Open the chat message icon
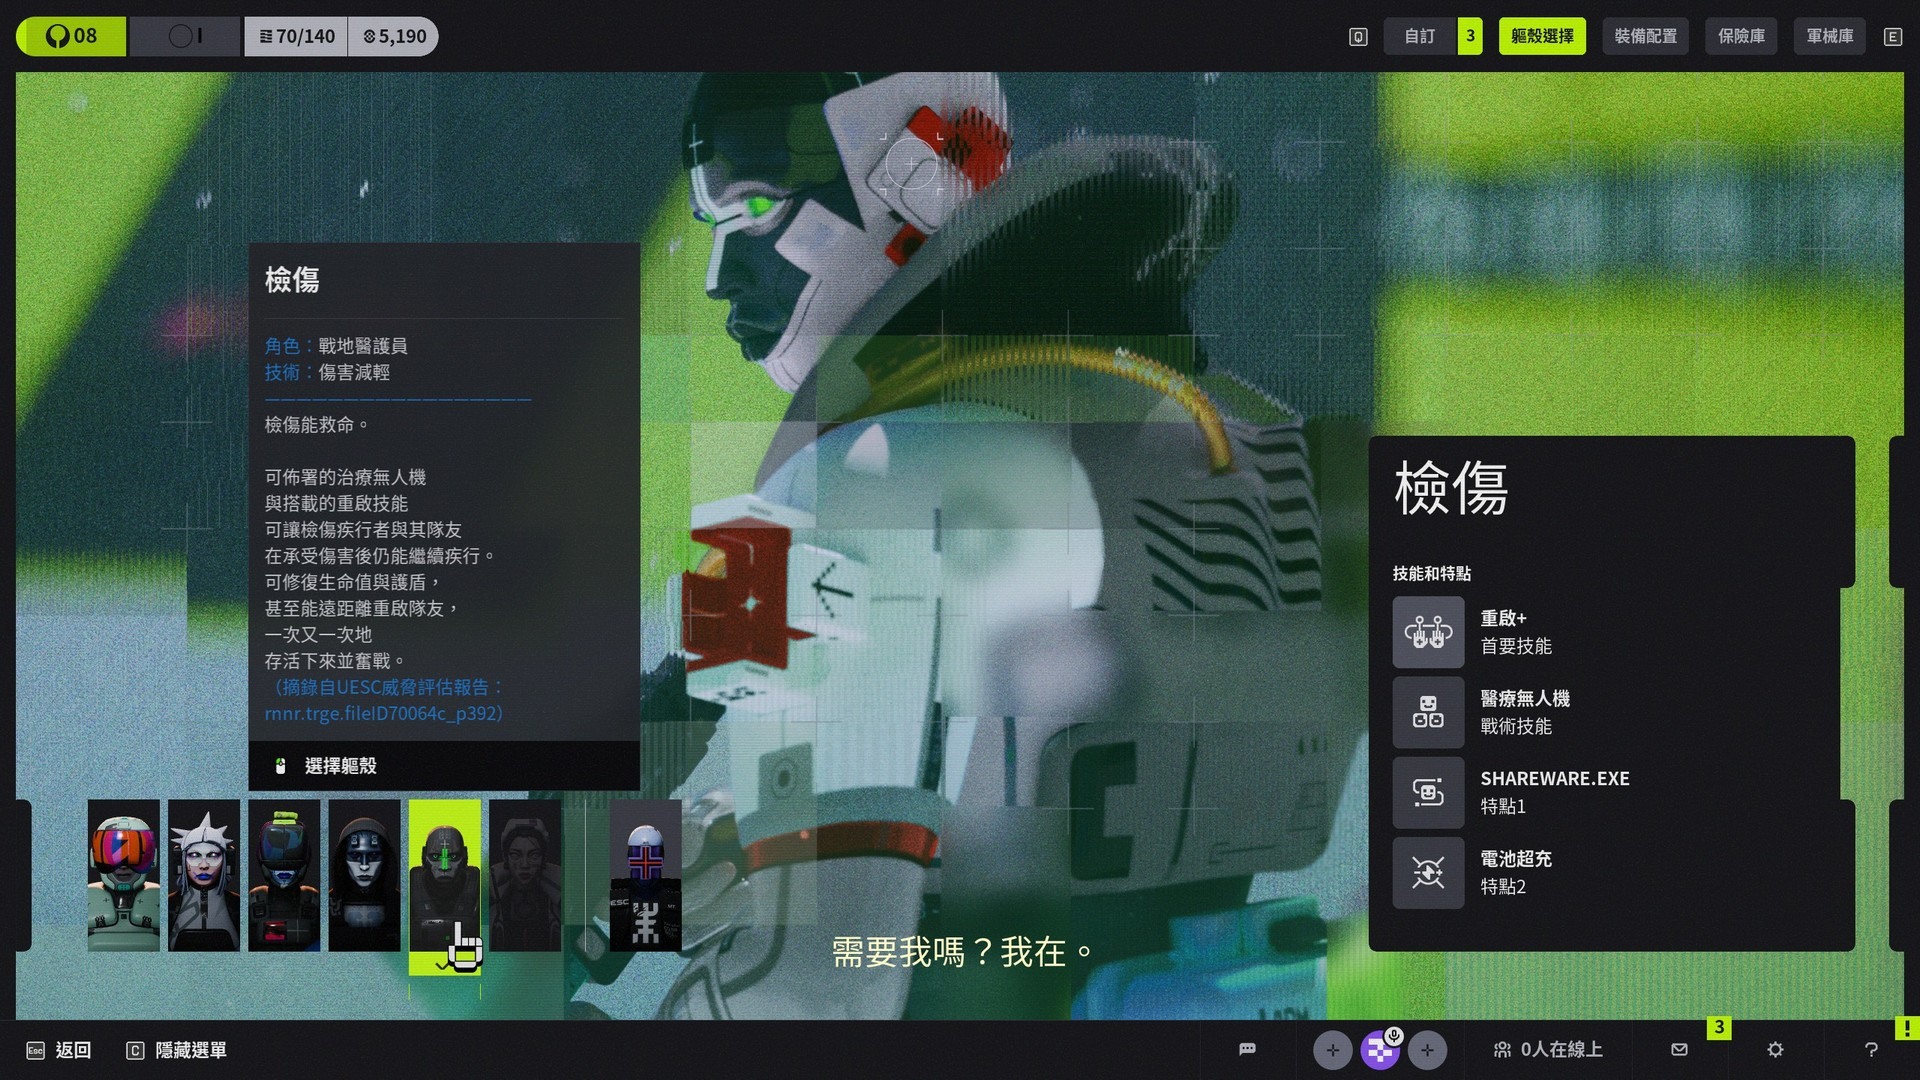Screen dimensions: 1920x1080 (x=1247, y=1049)
